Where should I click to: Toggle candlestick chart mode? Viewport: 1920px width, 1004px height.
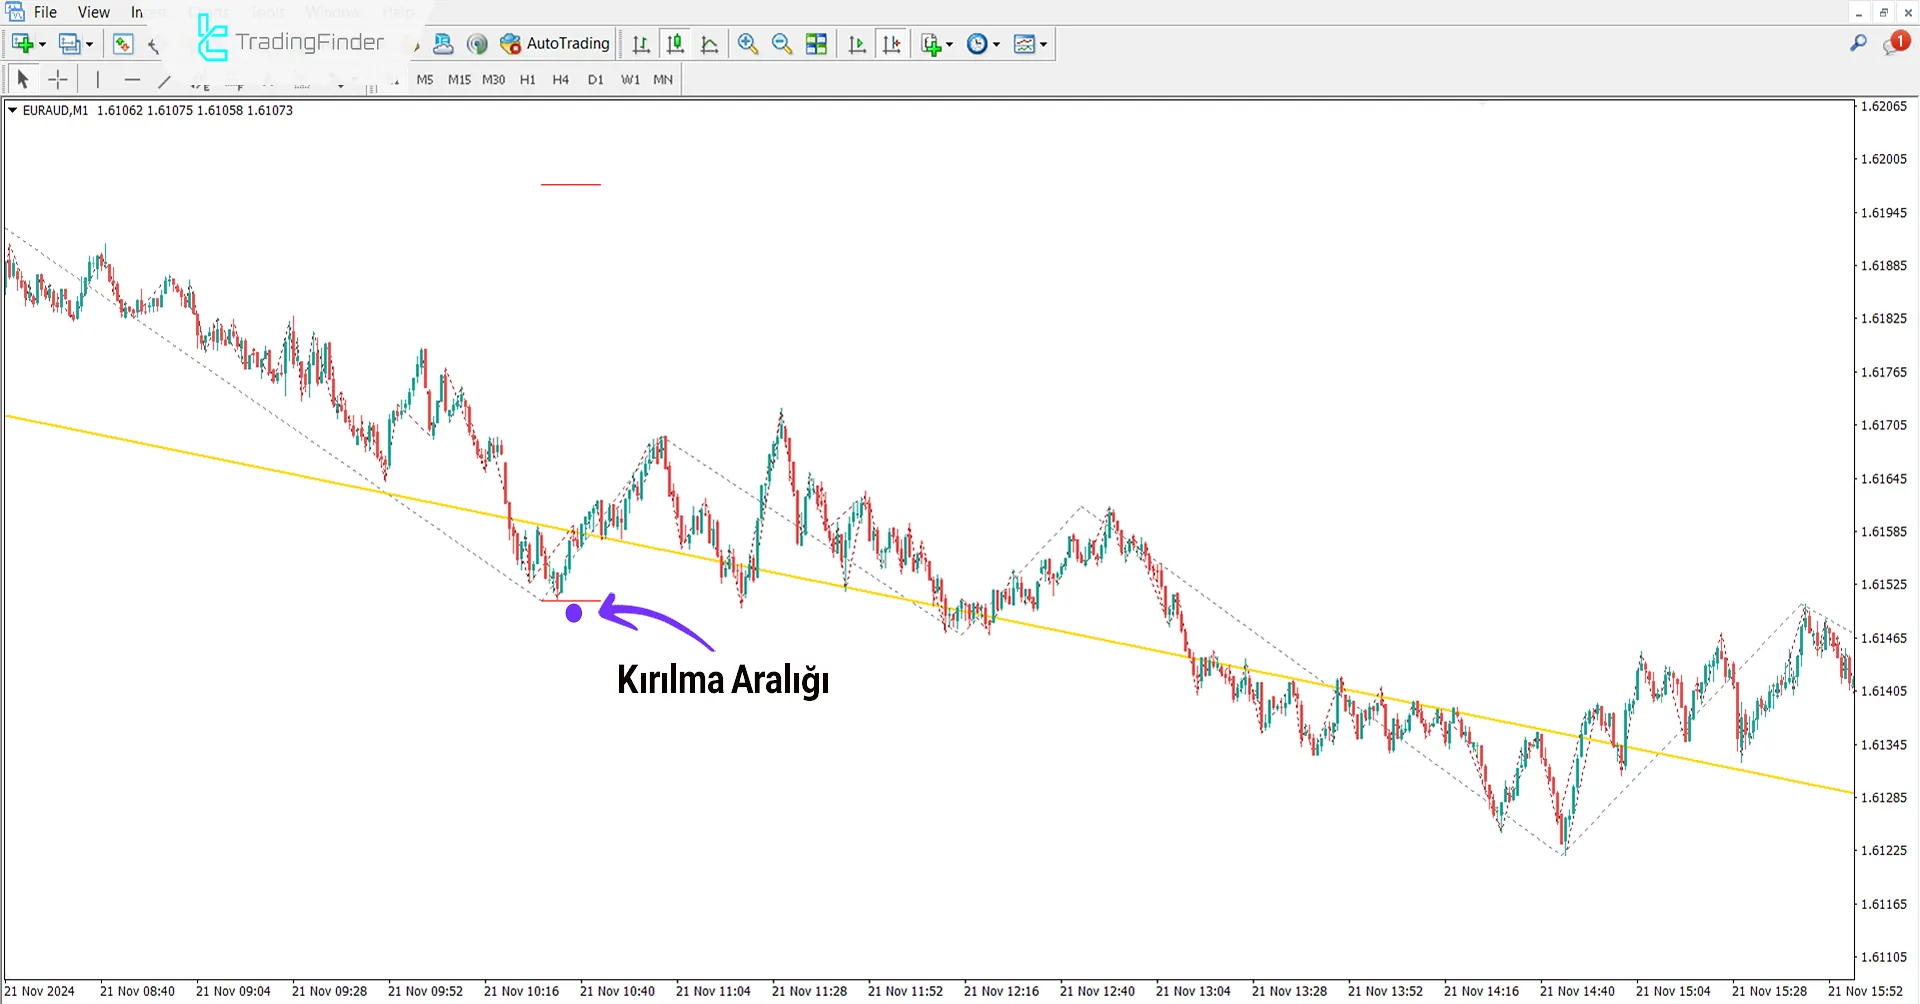[676, 44]
